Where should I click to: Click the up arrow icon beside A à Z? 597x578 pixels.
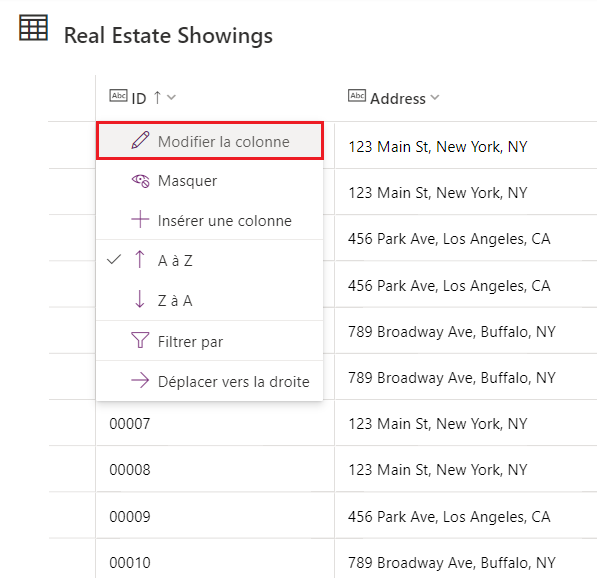tap(140, 259)
